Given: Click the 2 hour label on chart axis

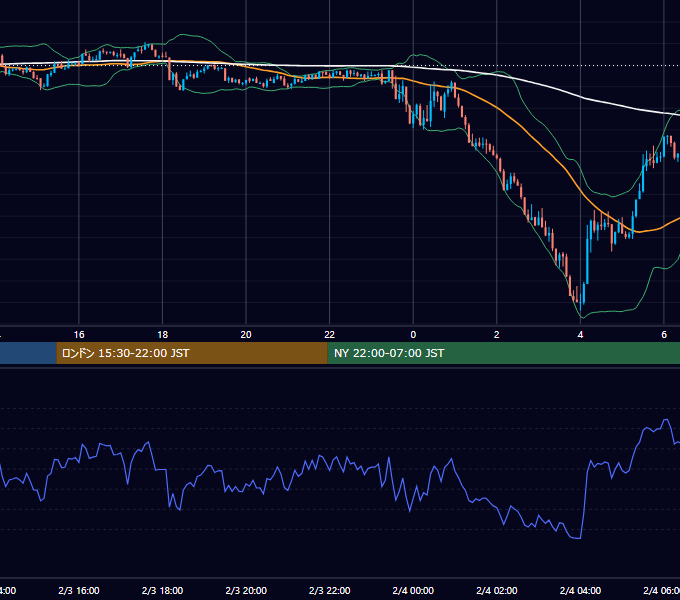Looking at the screenshot, I should (x=497, y=335).
